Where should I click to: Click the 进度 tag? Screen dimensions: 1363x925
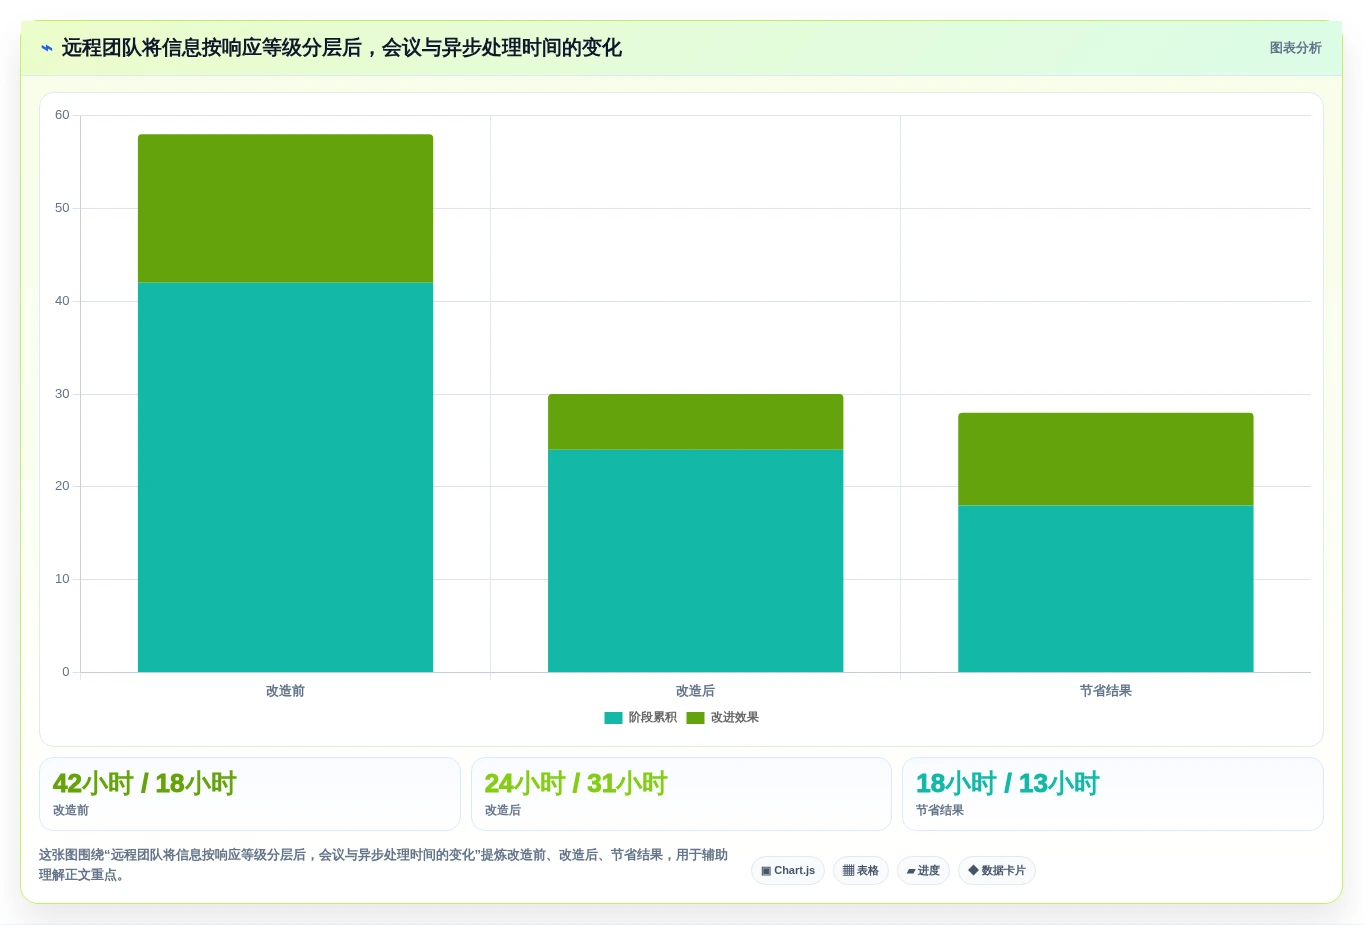click(923, 871)
